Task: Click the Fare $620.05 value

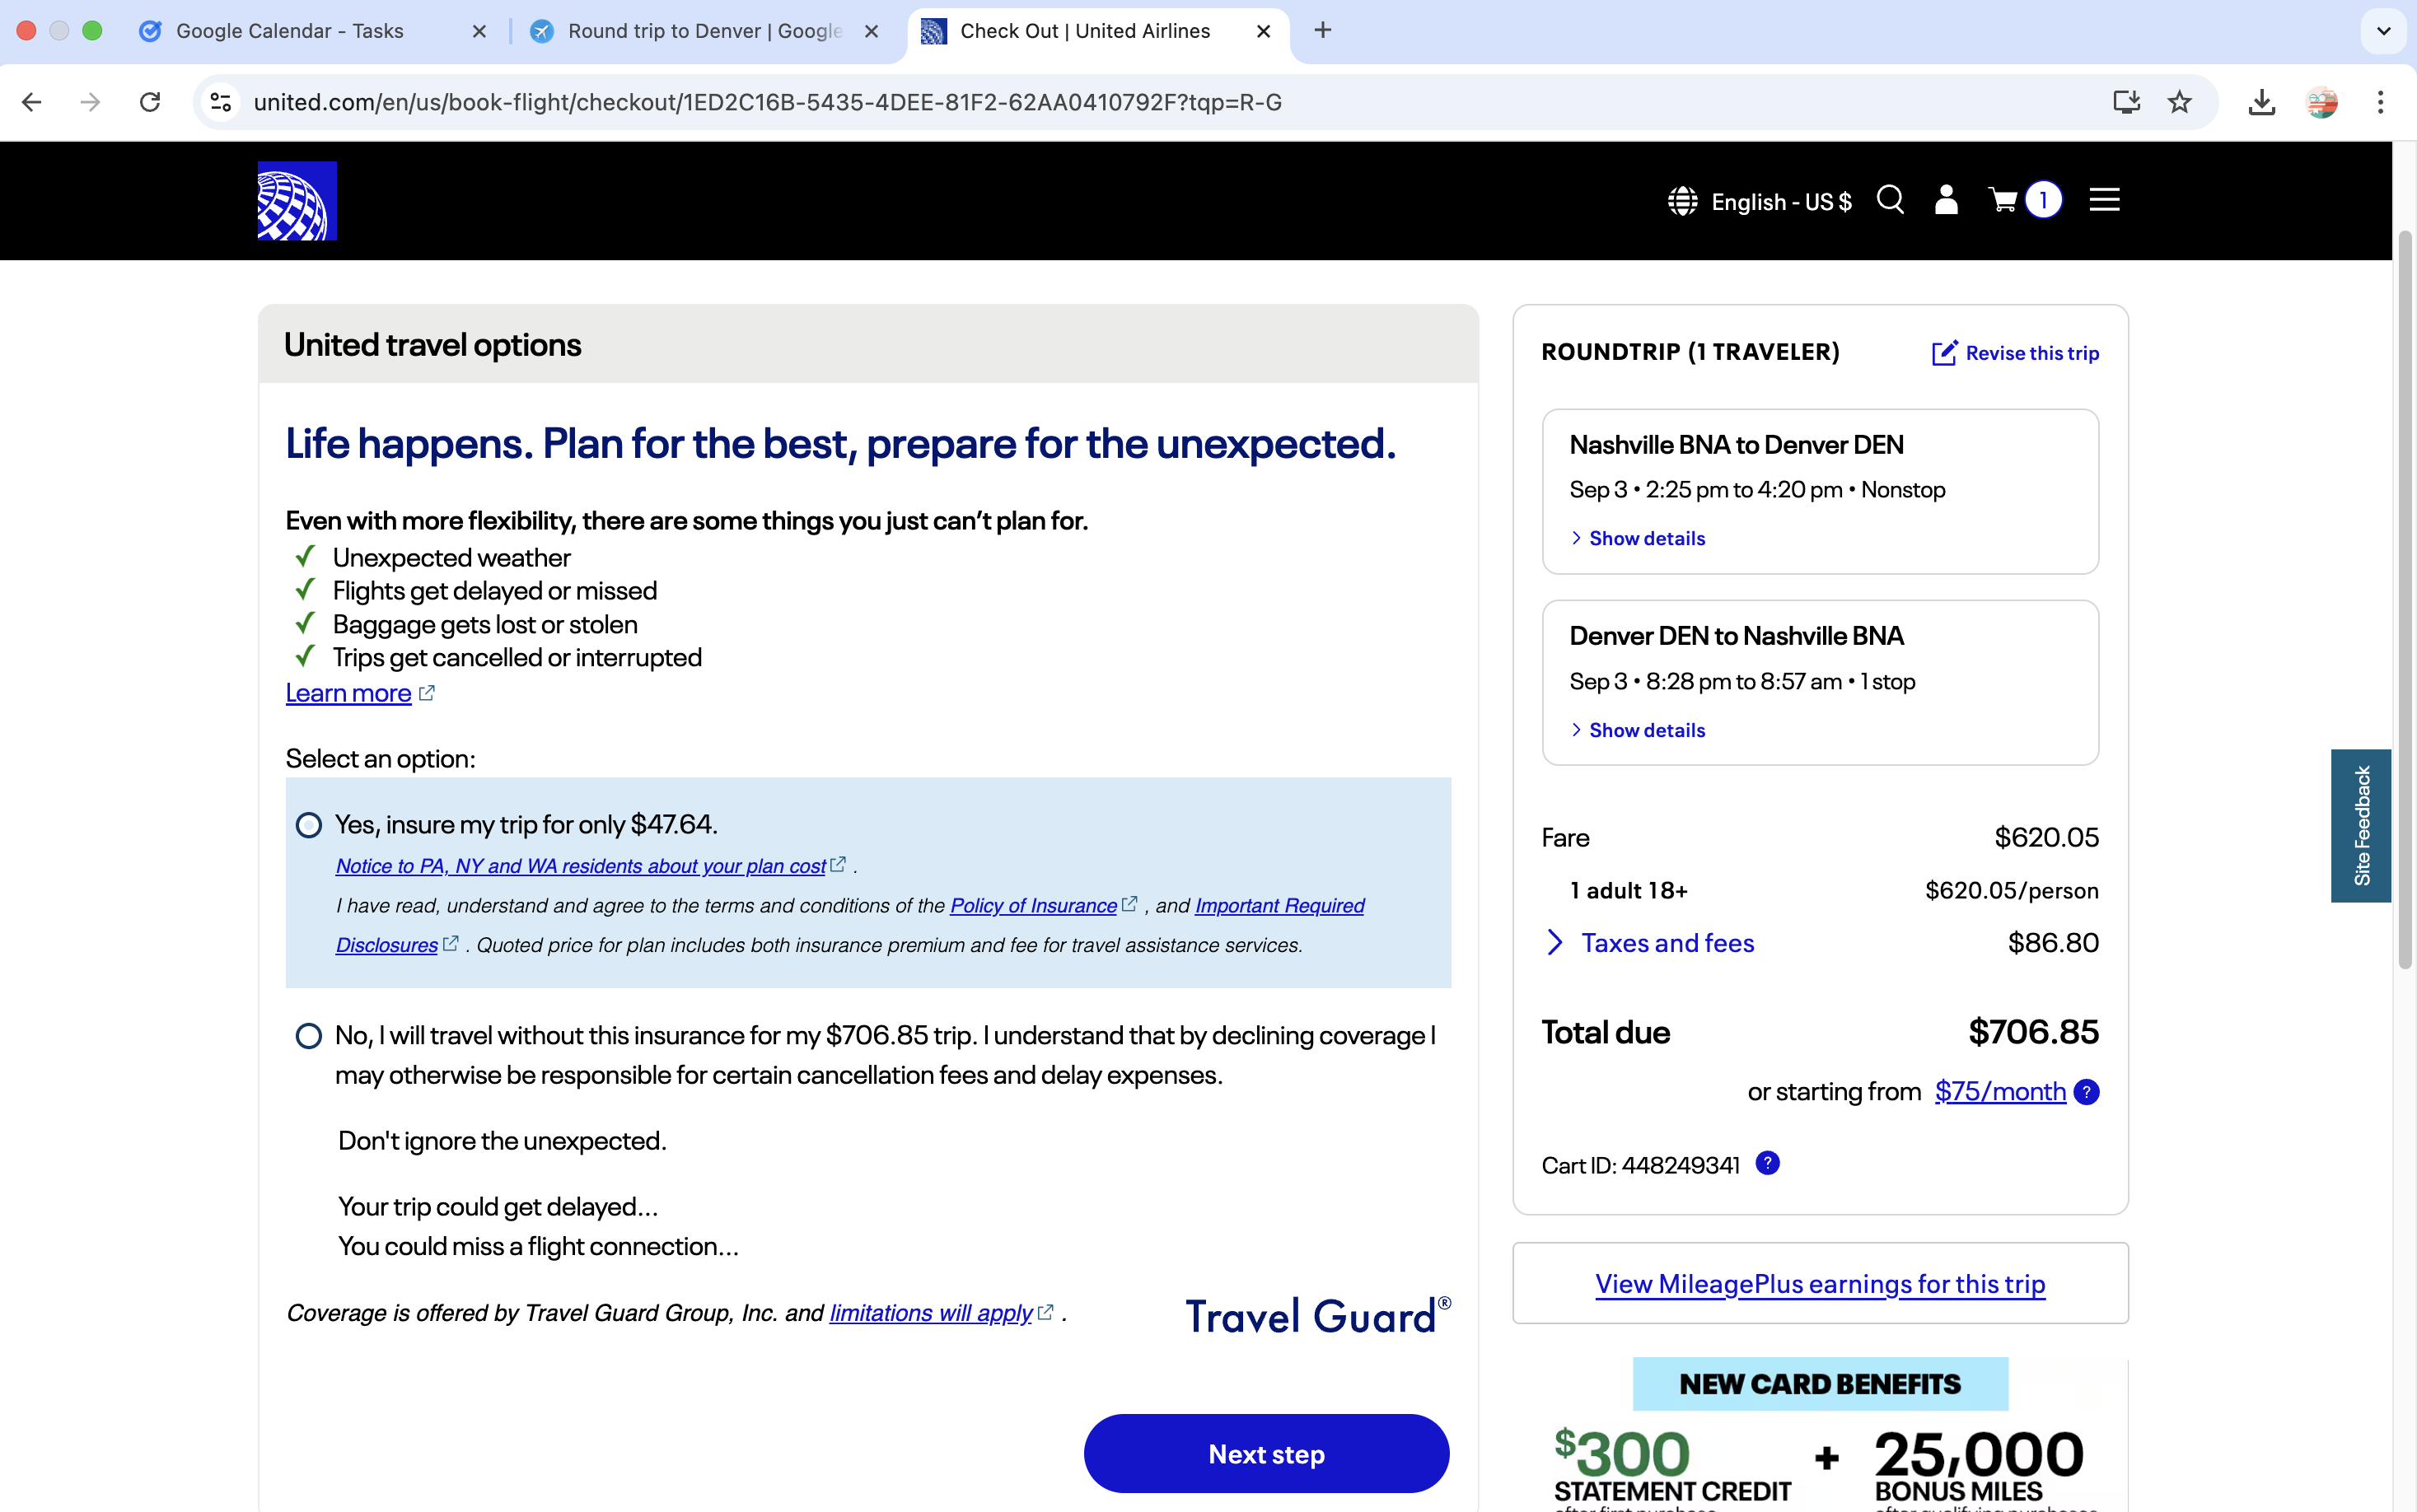Action: point(2046,837)
